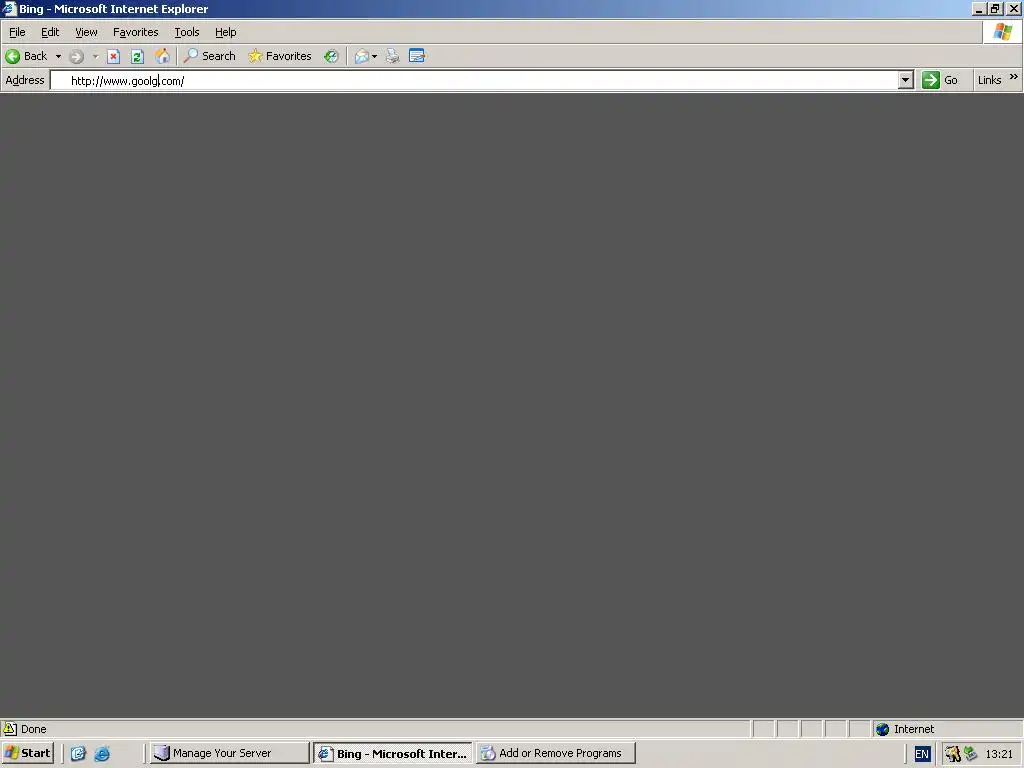
Task: Click the EN language bar indicator
Action: point(921,754)
